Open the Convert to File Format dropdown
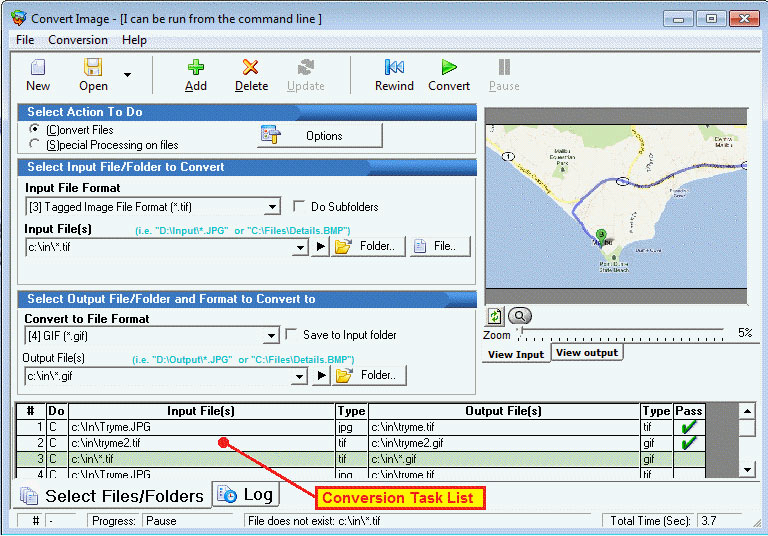 tap(271, 336)
